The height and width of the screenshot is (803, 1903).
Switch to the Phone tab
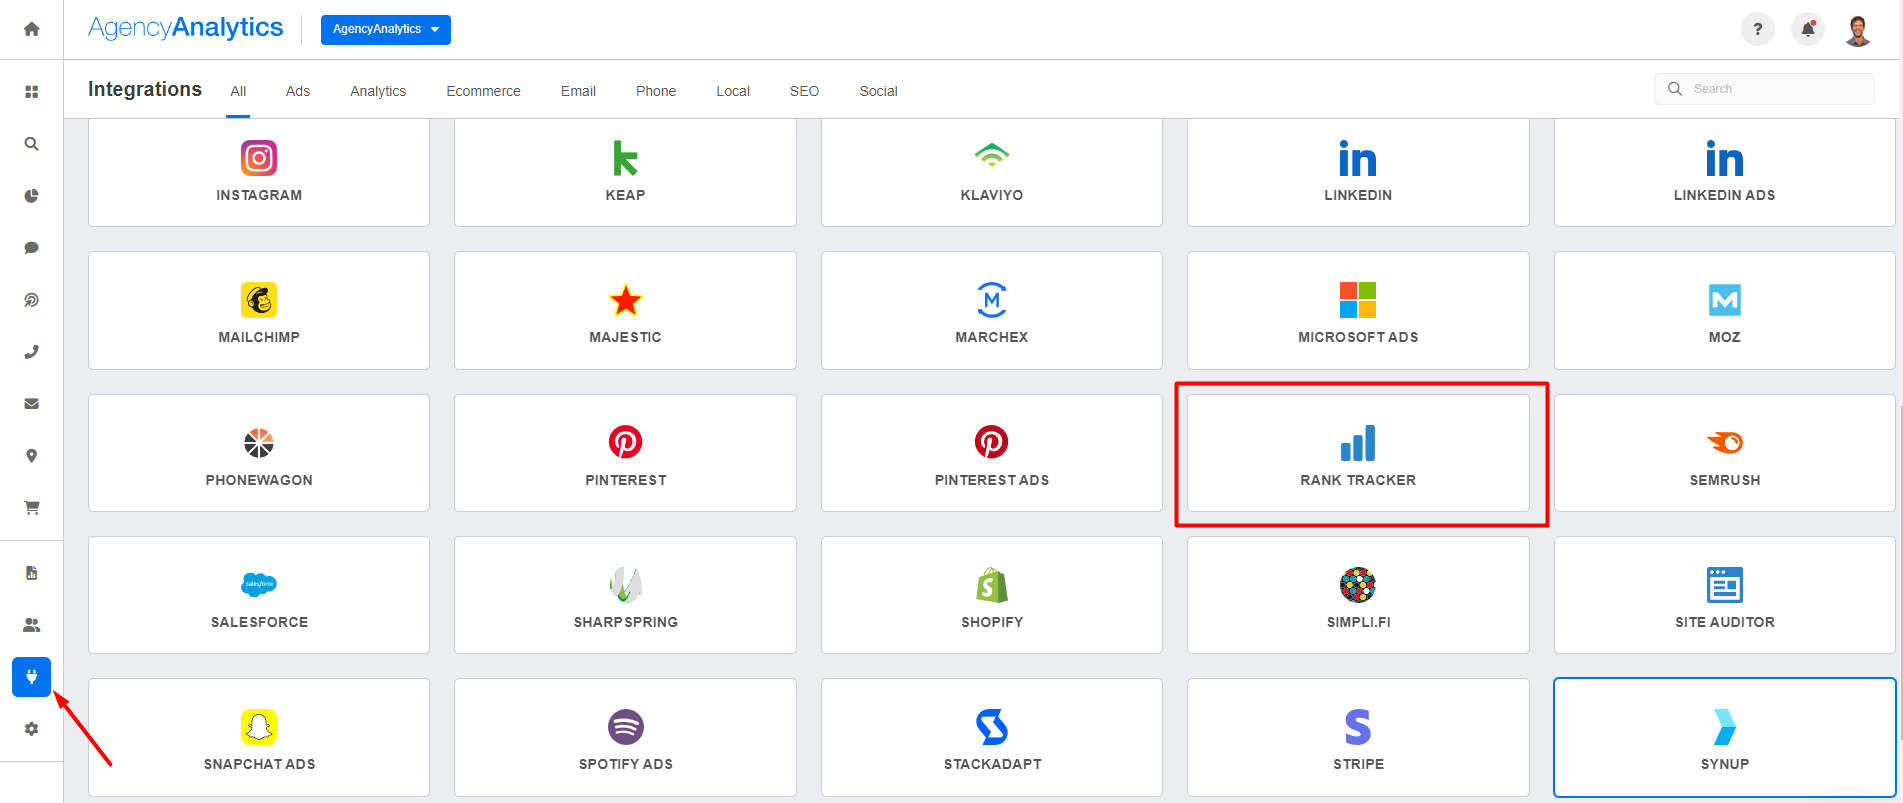coord(656,91)
